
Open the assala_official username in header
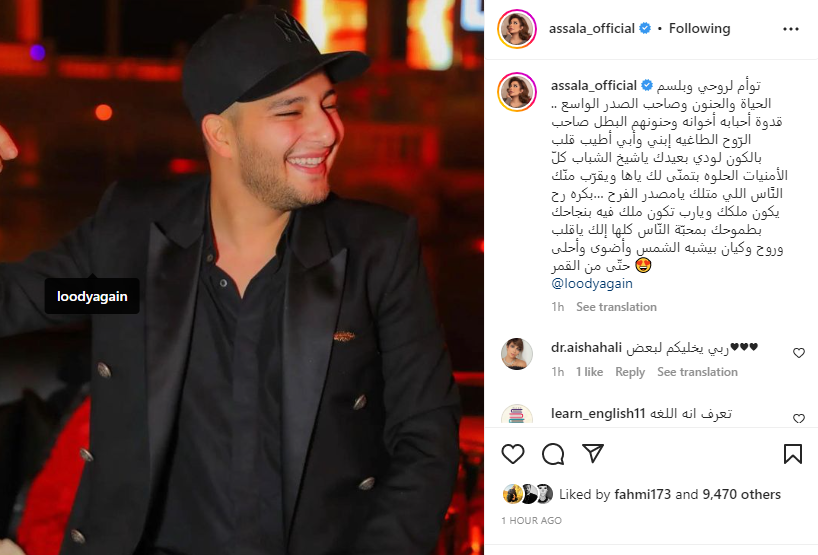point(592,29)
